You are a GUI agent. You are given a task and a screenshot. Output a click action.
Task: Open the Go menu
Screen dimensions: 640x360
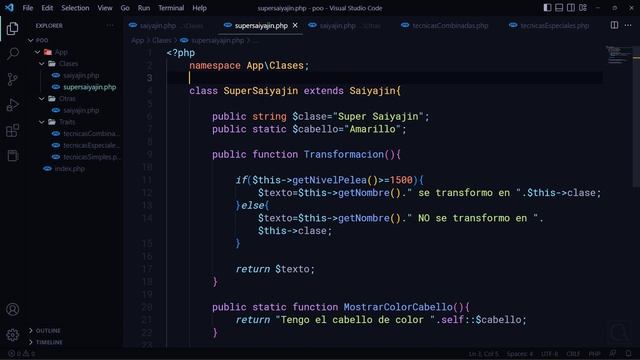click(x=125, y=8)
